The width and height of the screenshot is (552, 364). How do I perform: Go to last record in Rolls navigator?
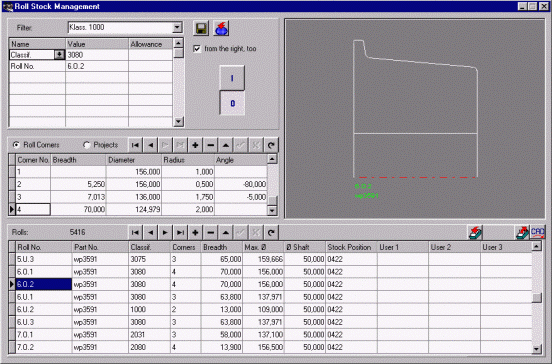(x=180, y=232)
